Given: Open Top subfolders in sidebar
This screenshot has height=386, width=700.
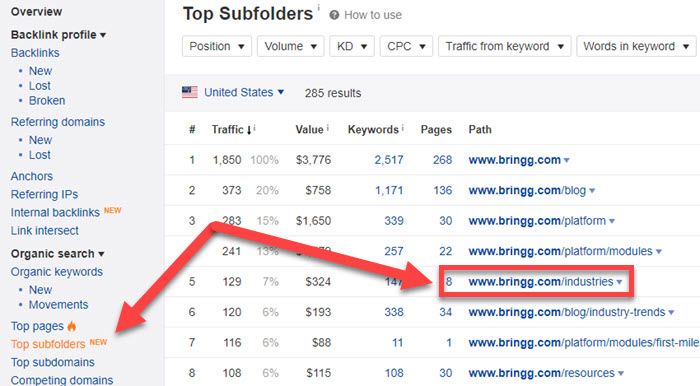Looking at the screenshot, I should pos(48,344).
